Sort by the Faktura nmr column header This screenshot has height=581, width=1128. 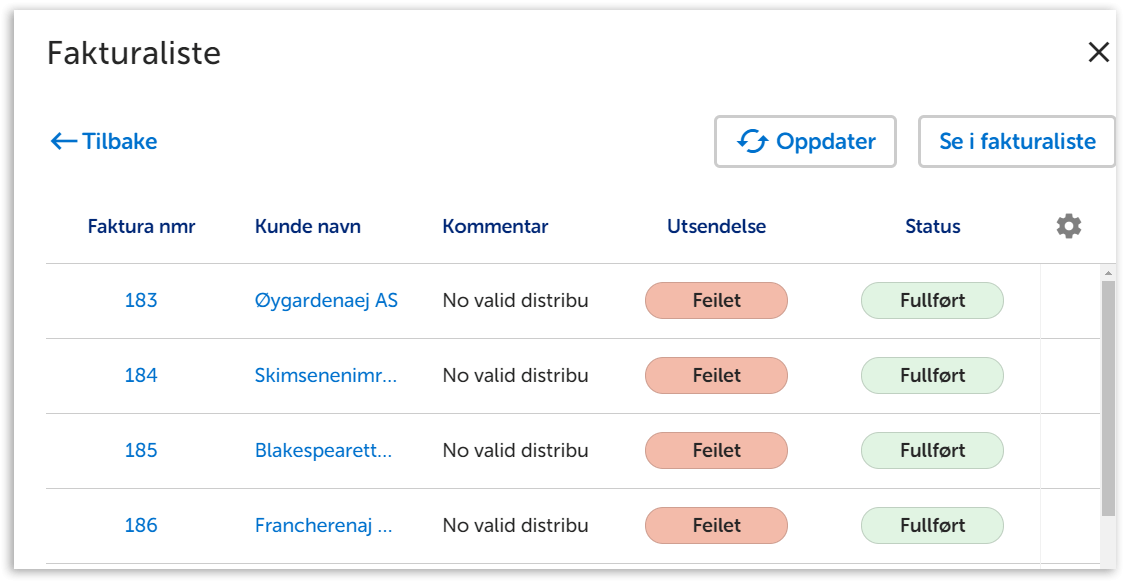pyautogui.click(x=141, y=226)
